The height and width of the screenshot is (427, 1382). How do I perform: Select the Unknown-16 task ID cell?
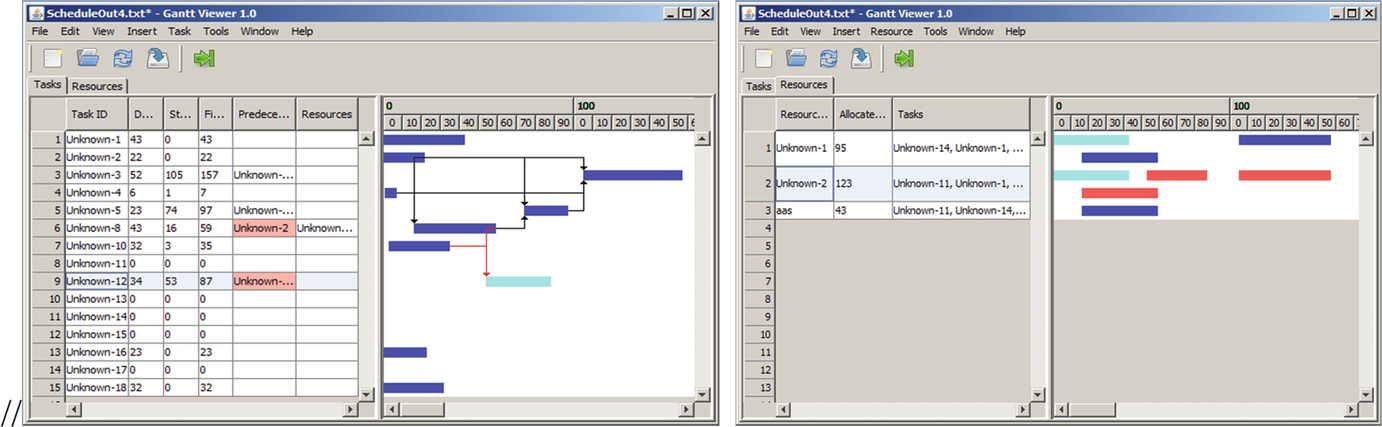pos(96,352)
